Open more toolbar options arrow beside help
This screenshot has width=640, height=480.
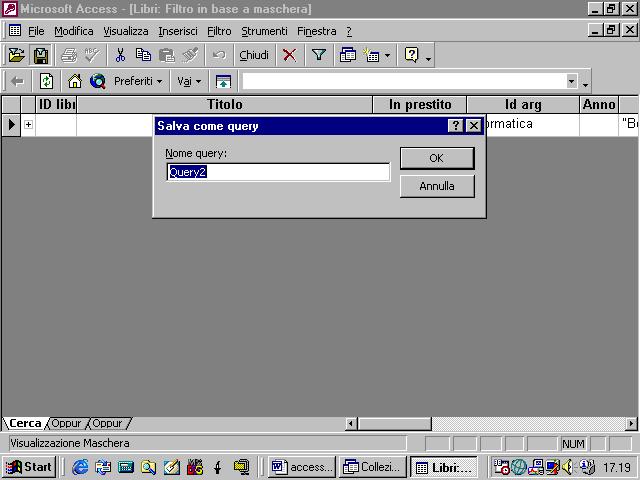(428, 59)
